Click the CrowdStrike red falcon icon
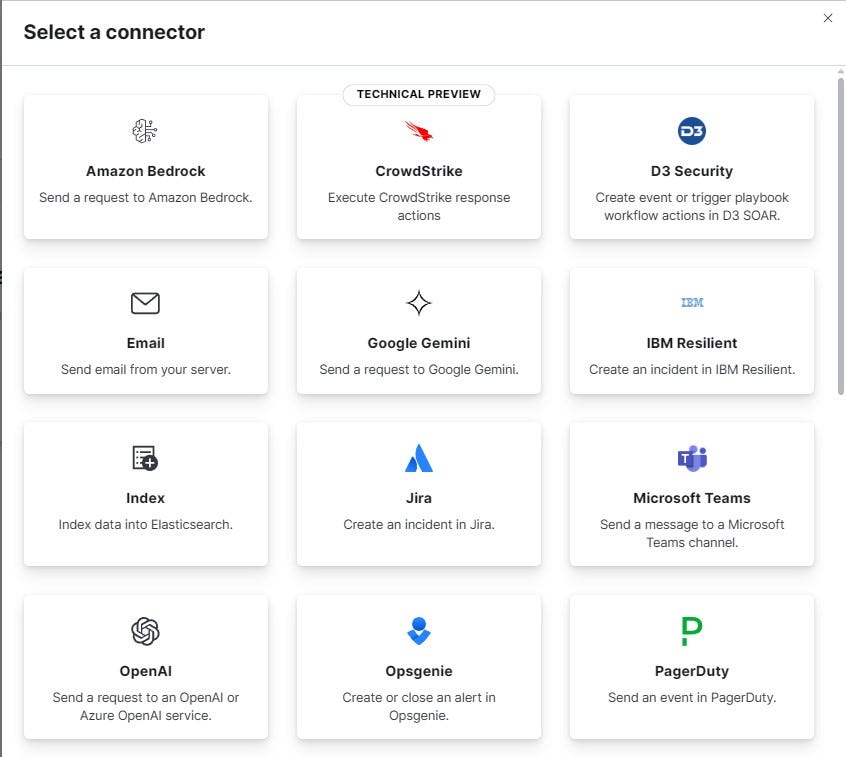This screenshot has width=846, height=757. pyautogui.click(x=419, y=131)
